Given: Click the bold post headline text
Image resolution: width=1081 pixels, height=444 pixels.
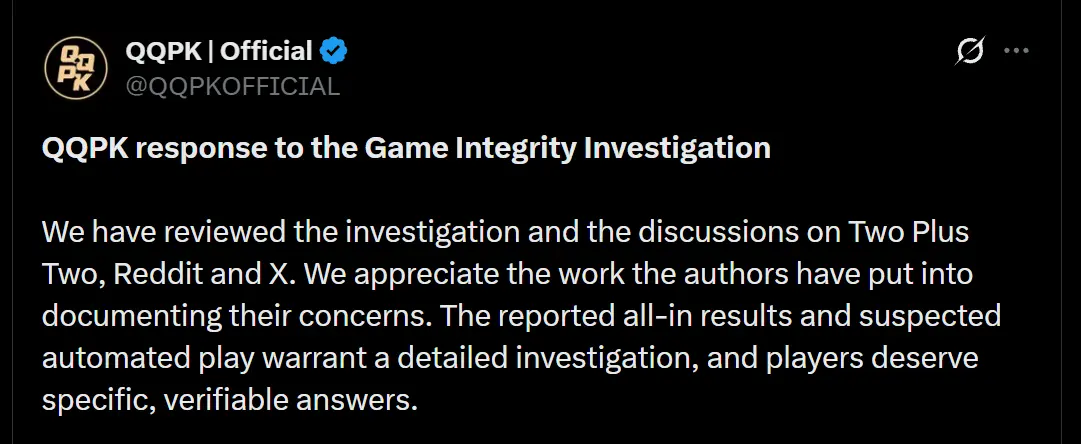Looking at the screenshot, I should coord(406,148).
